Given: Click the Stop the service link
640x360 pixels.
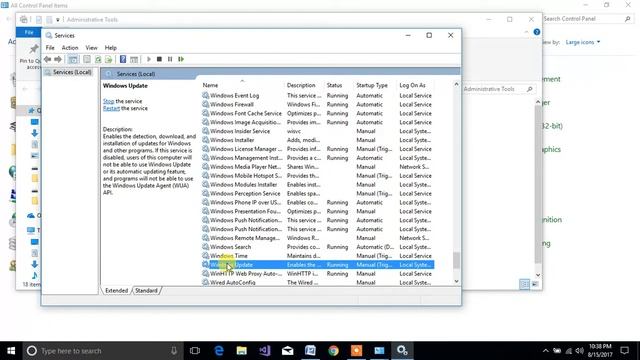Looking at the screenshot, I should click(x=109, y=101).
